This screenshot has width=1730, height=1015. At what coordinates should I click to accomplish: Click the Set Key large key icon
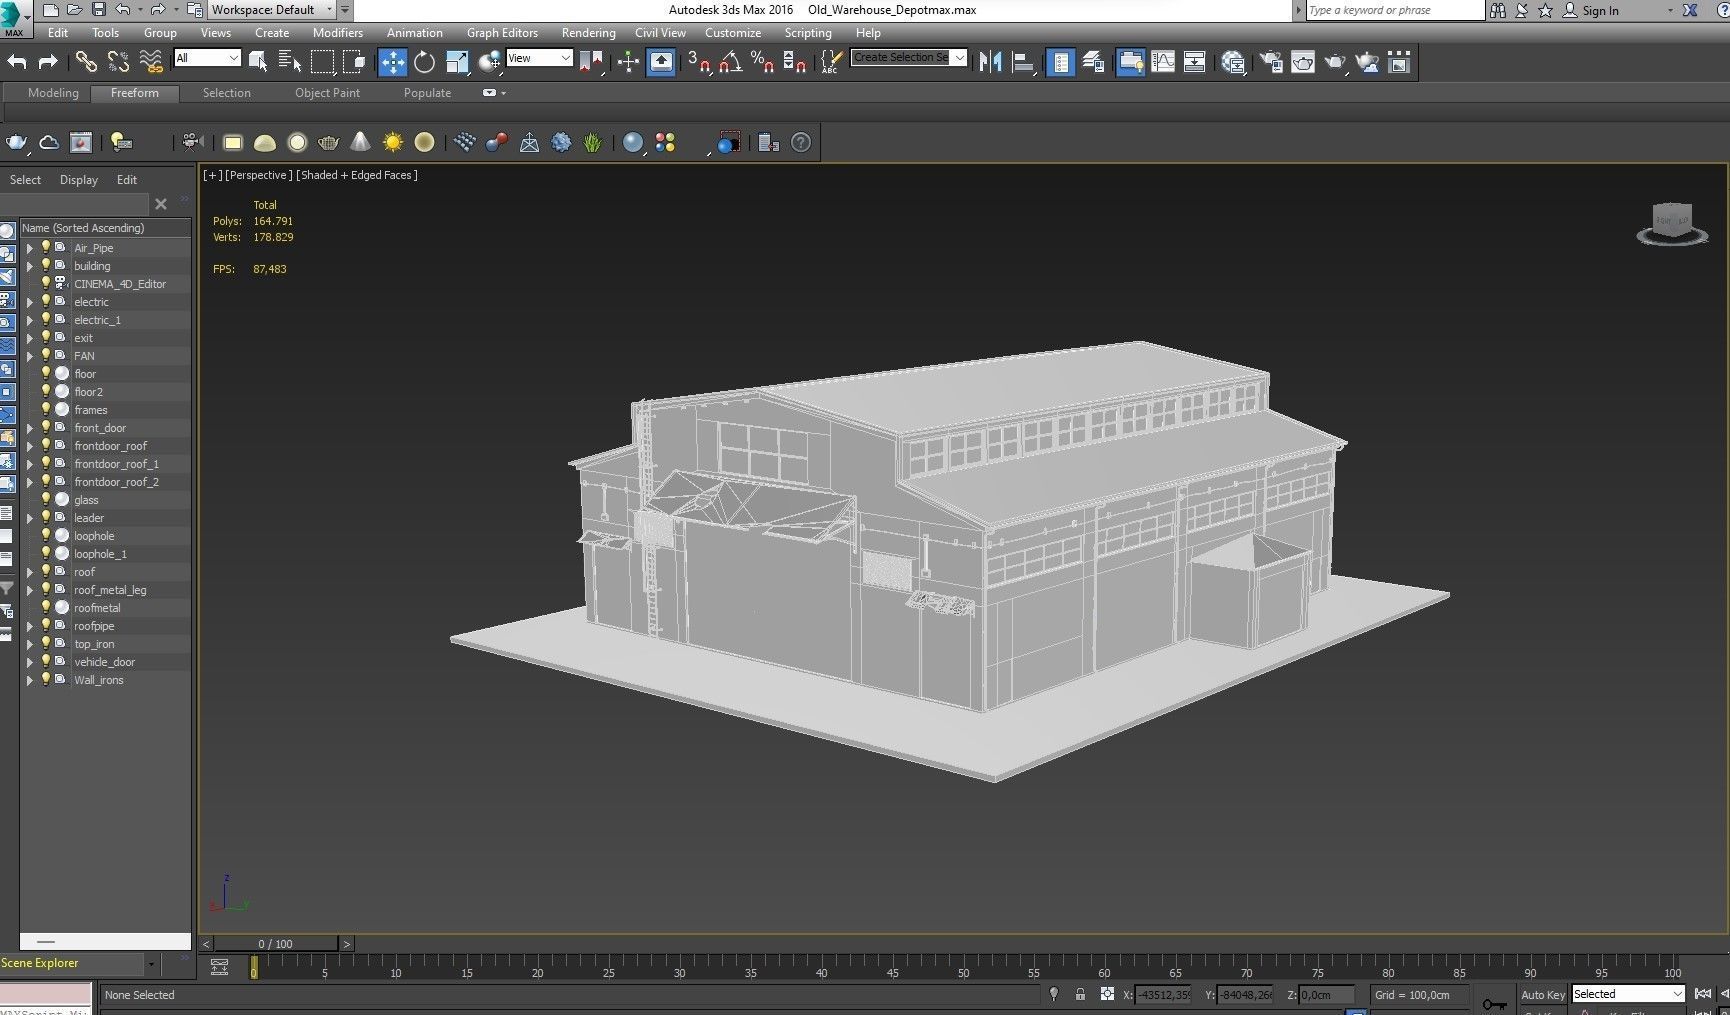(1494, 1003)
